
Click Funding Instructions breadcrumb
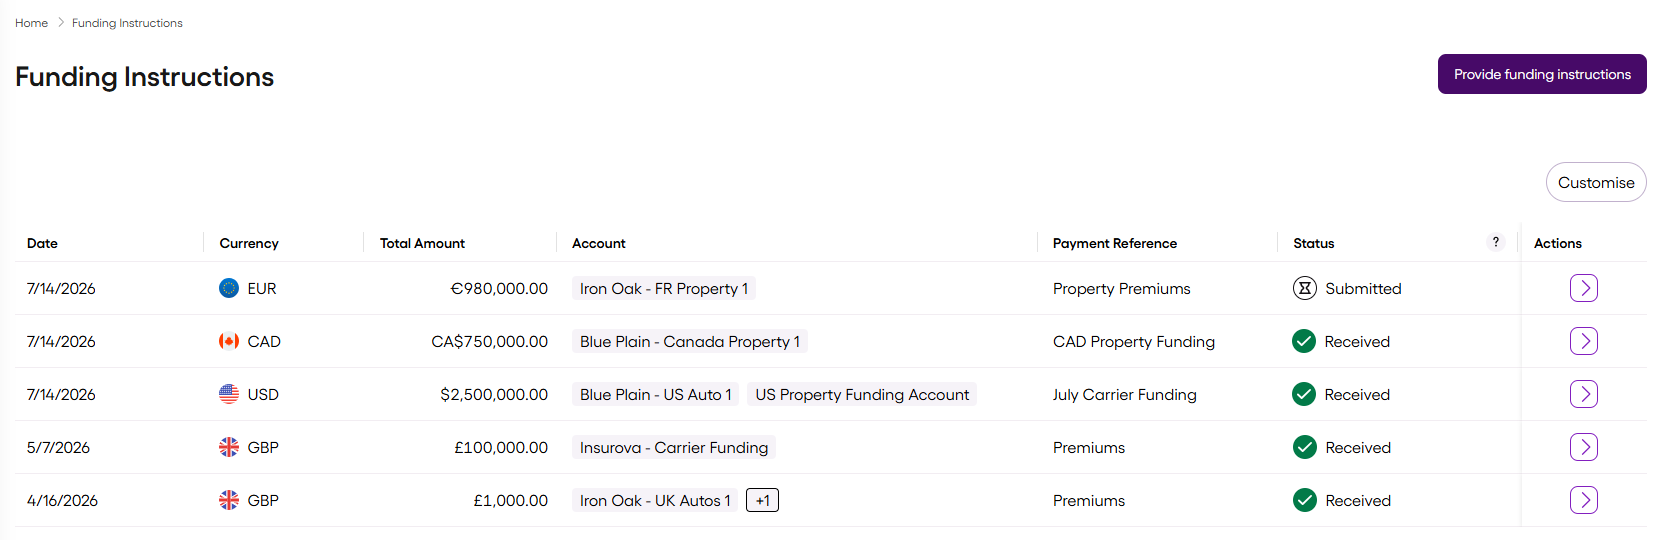[127, 23]
